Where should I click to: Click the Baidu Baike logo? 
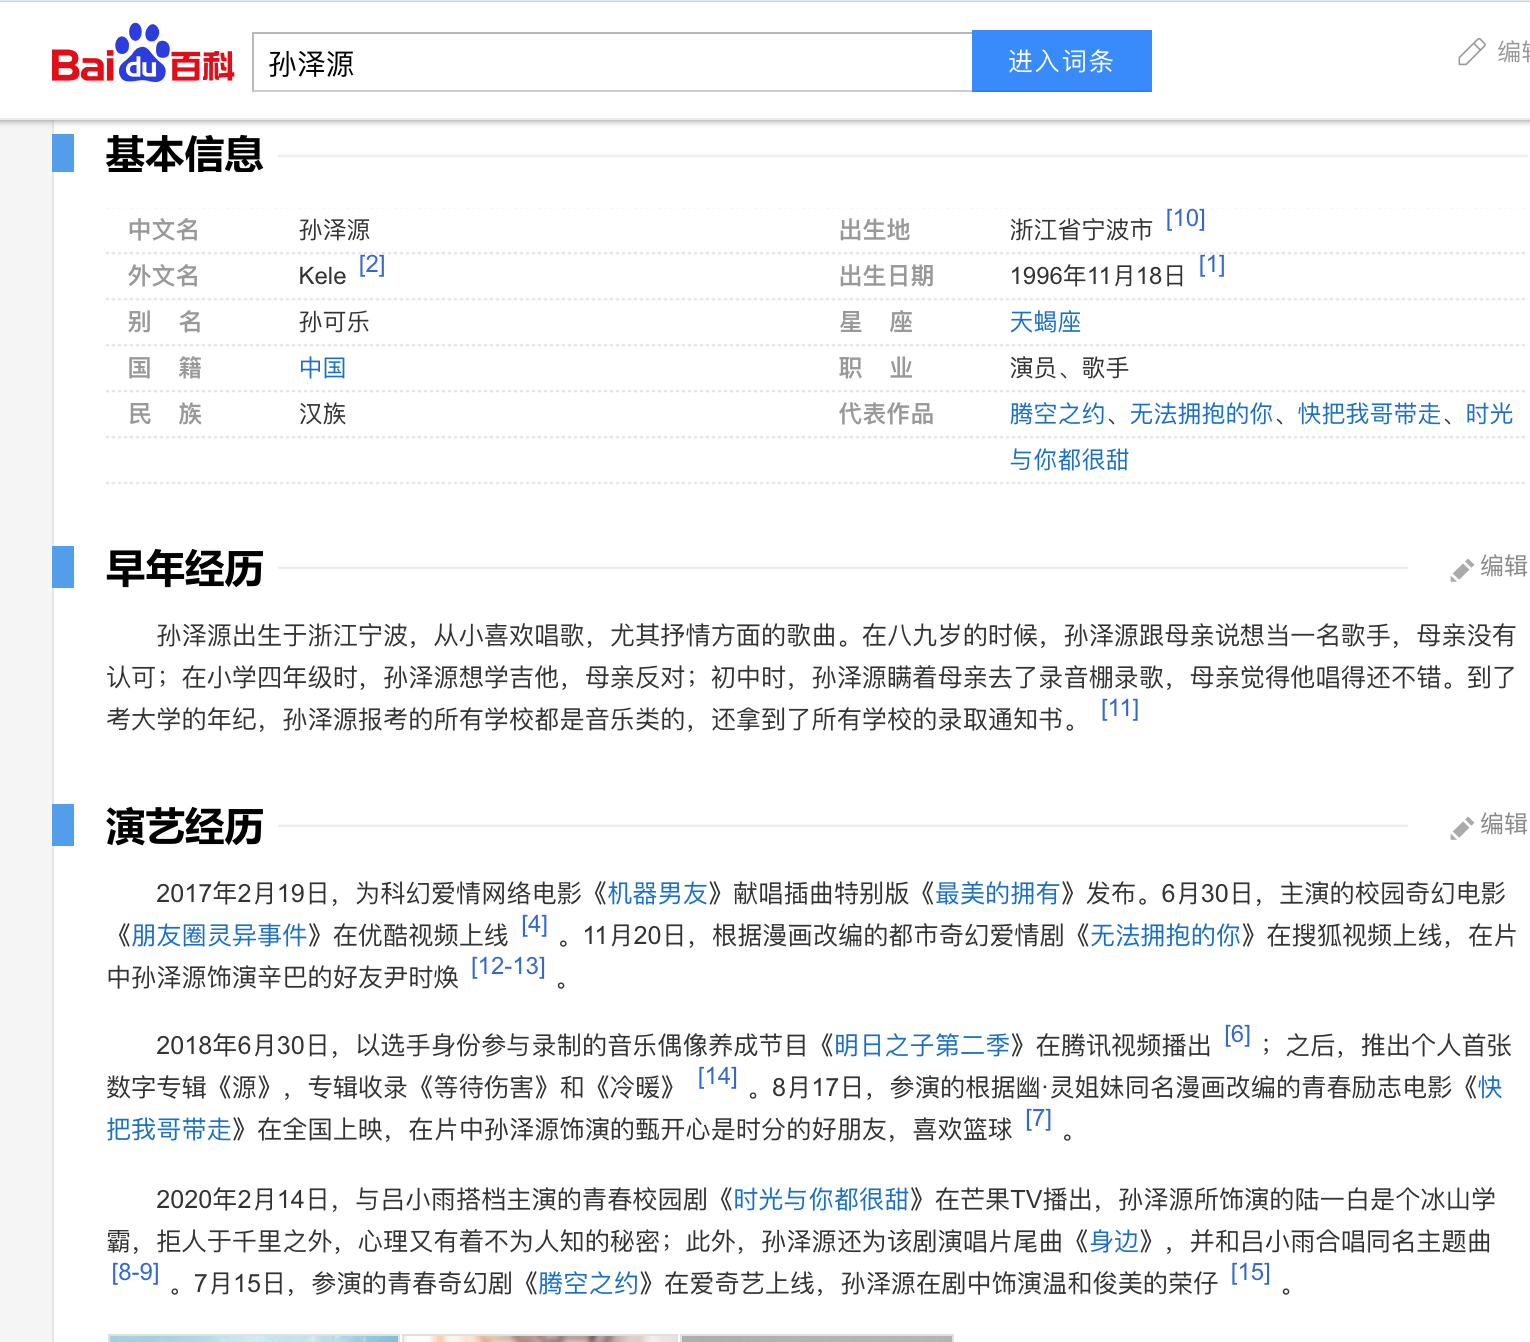pos(143,55)
